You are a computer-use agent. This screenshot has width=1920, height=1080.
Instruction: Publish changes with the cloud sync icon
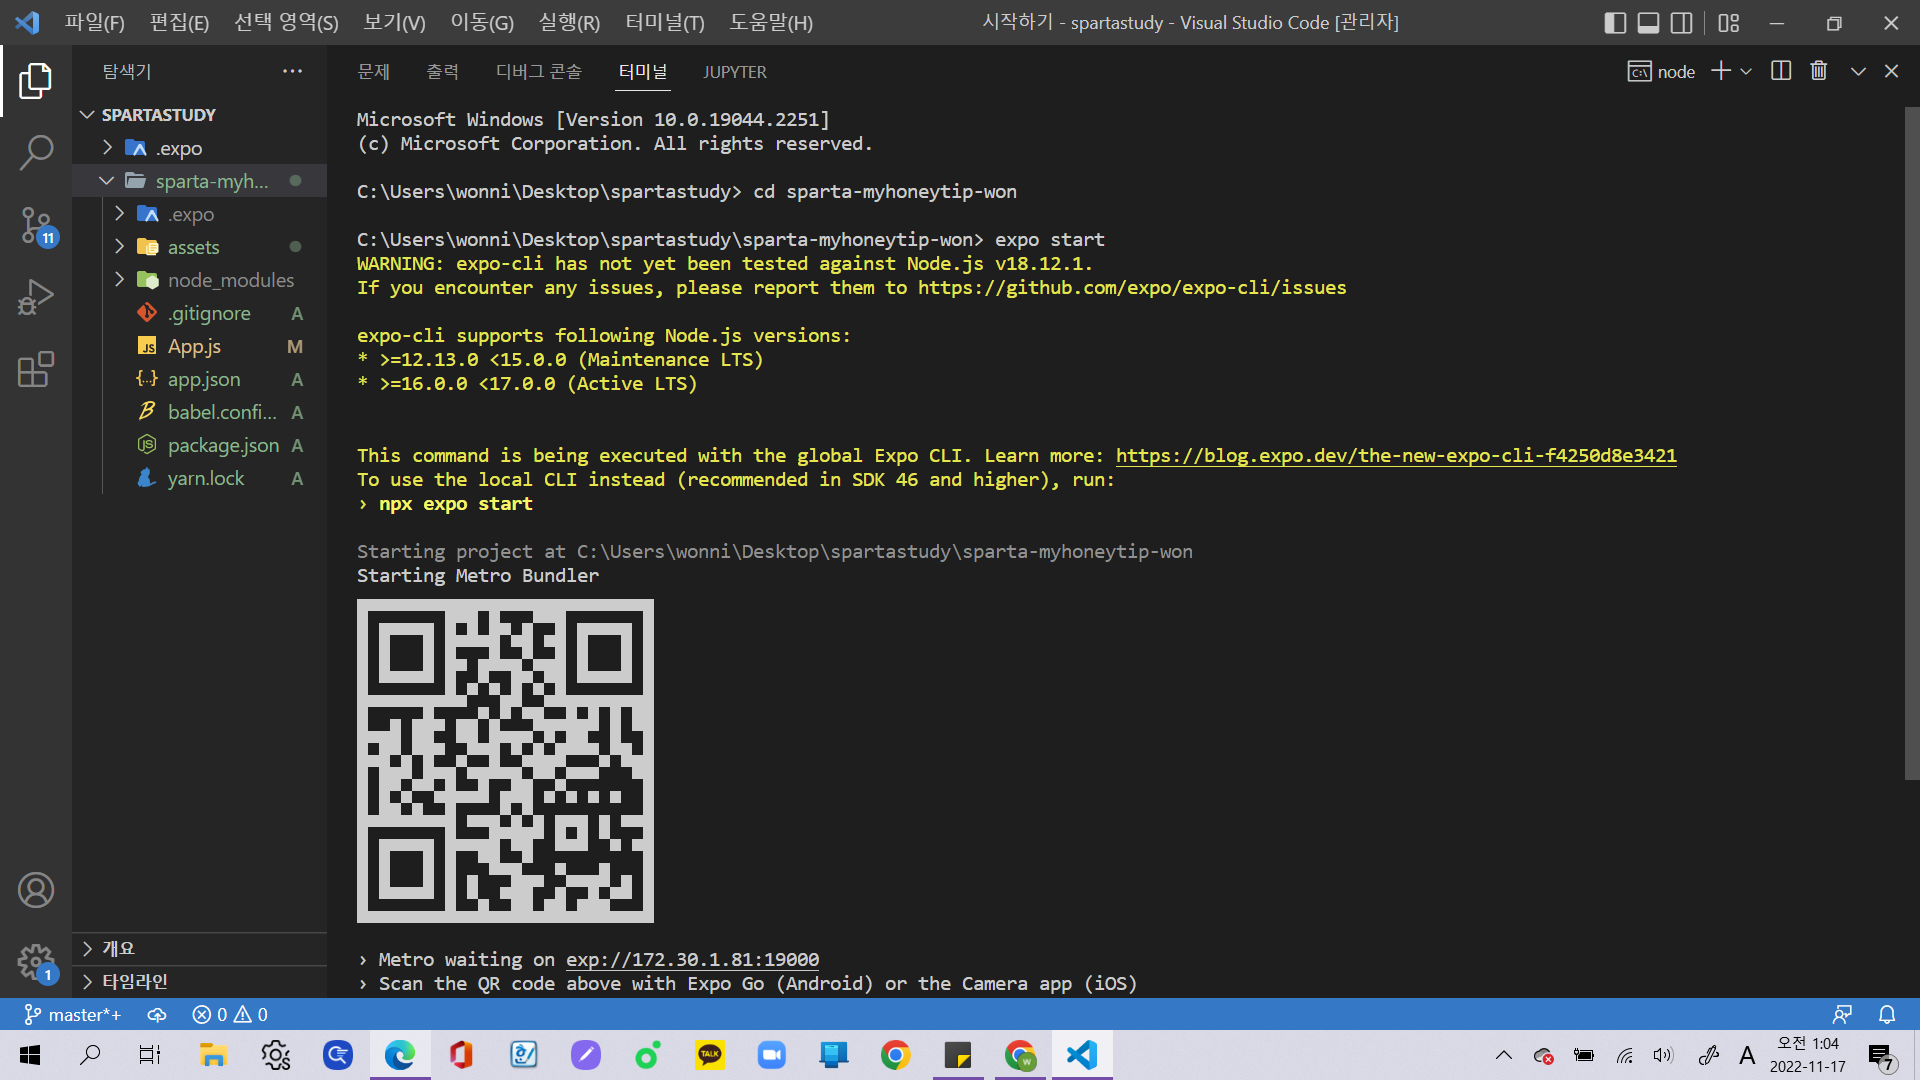coord(157,1015)
